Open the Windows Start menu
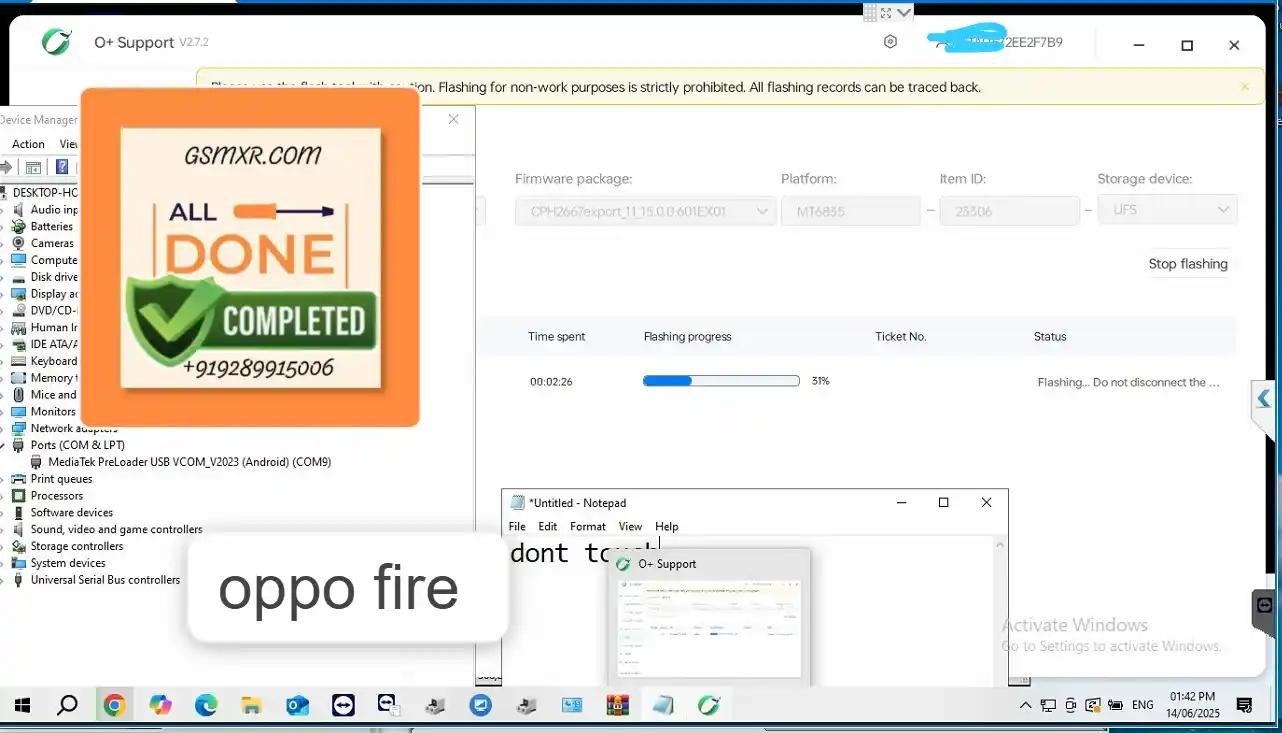This screenshot has height=733, width=1282. click(22, 705)
